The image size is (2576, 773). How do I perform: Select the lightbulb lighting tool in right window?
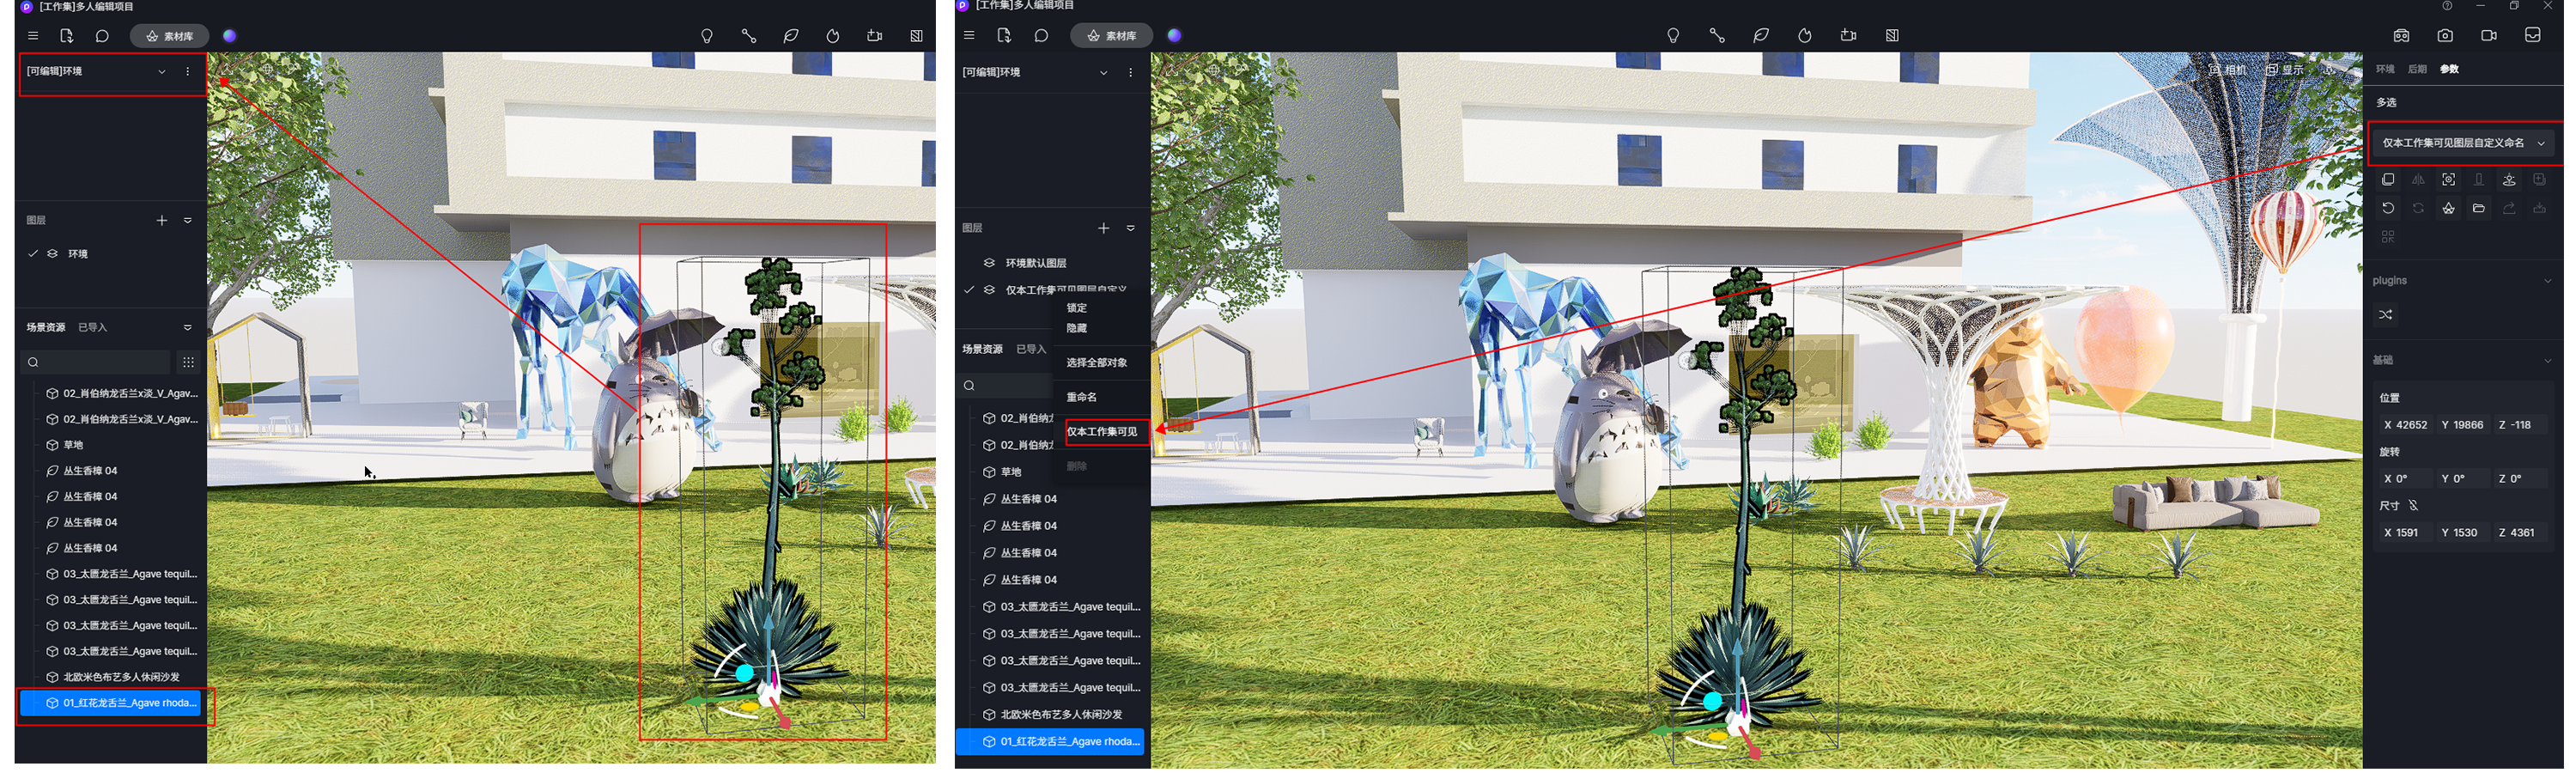1673,35
